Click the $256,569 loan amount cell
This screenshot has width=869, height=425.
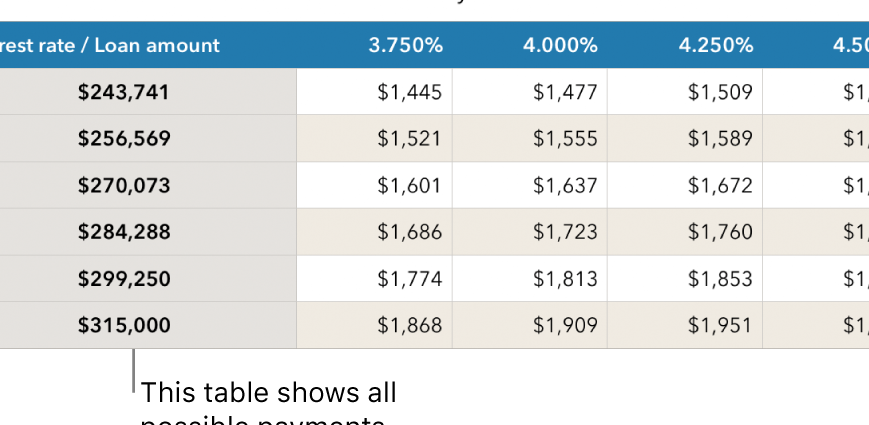point(124,138)
